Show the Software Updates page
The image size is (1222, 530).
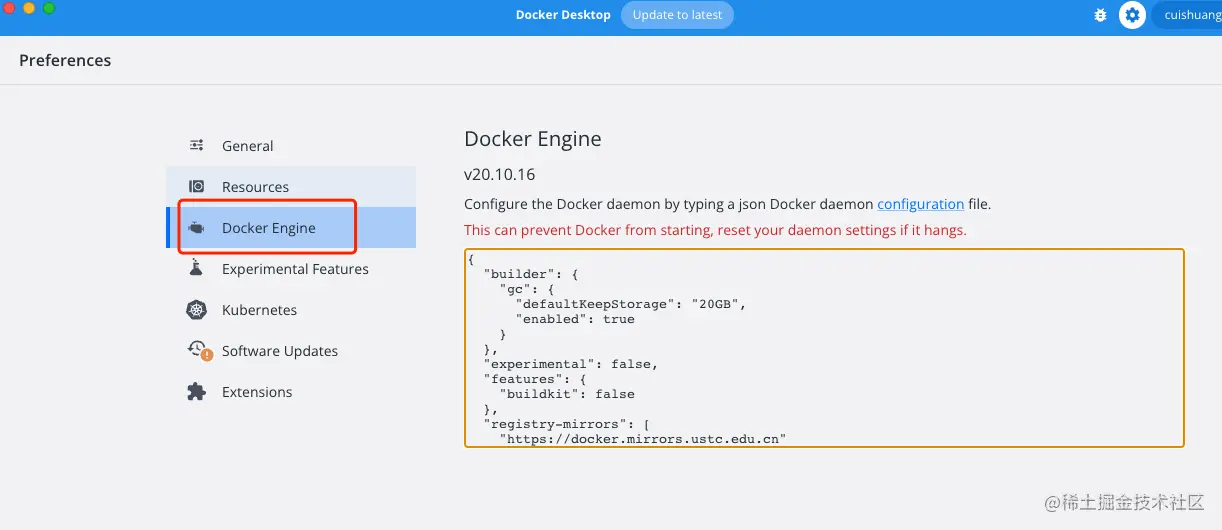click(x=291, y=351)
